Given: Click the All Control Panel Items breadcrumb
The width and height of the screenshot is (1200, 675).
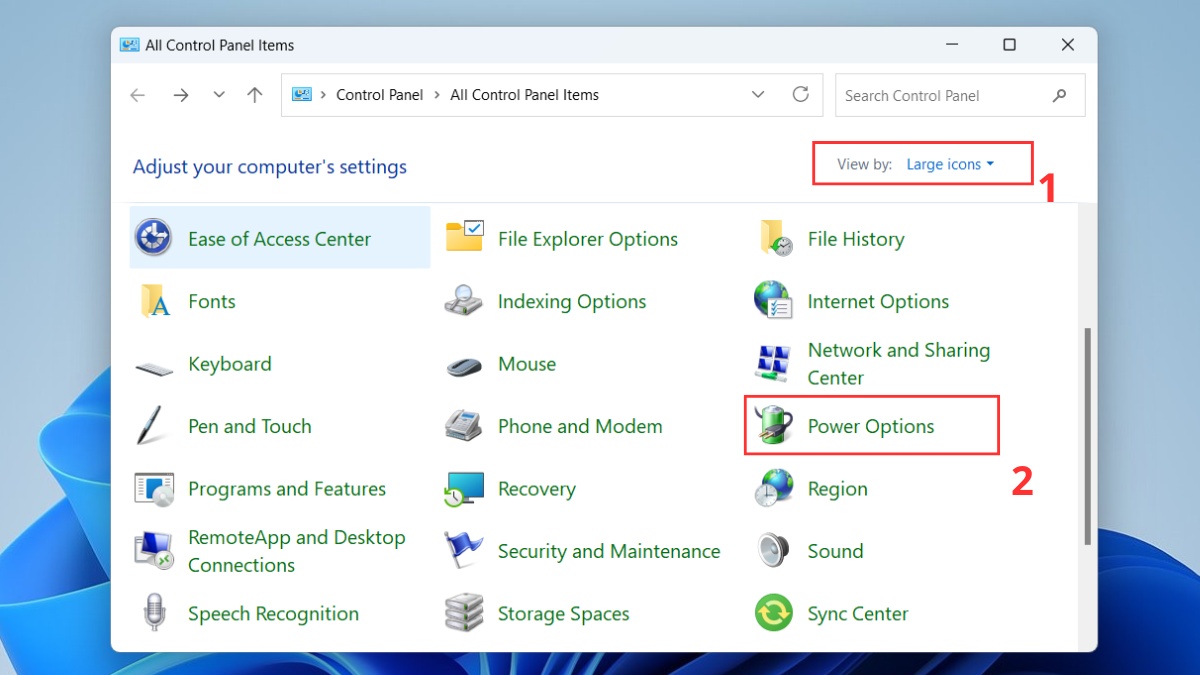Looking at the screenshot, I should pyautogui.click(x=524, y=95).
